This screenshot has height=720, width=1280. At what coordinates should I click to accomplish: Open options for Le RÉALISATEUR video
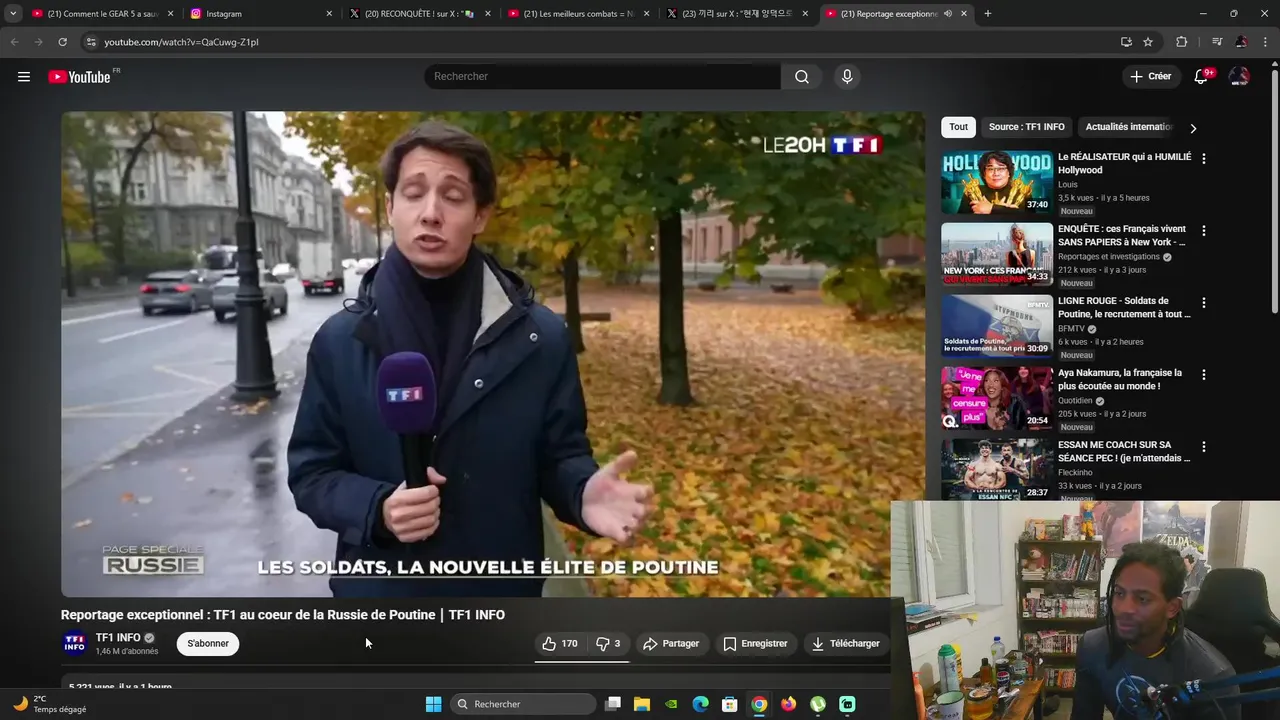(x=1204, y=158)
